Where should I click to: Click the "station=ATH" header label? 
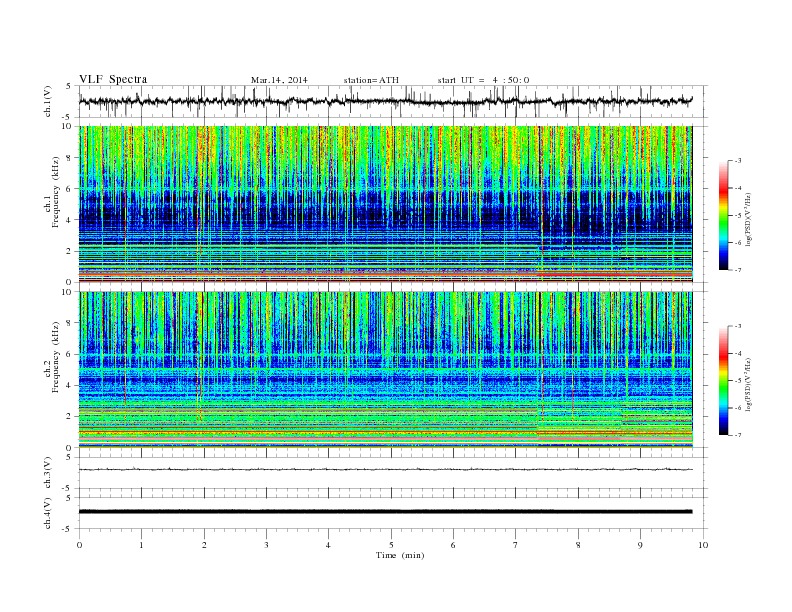tap(371, 80)
